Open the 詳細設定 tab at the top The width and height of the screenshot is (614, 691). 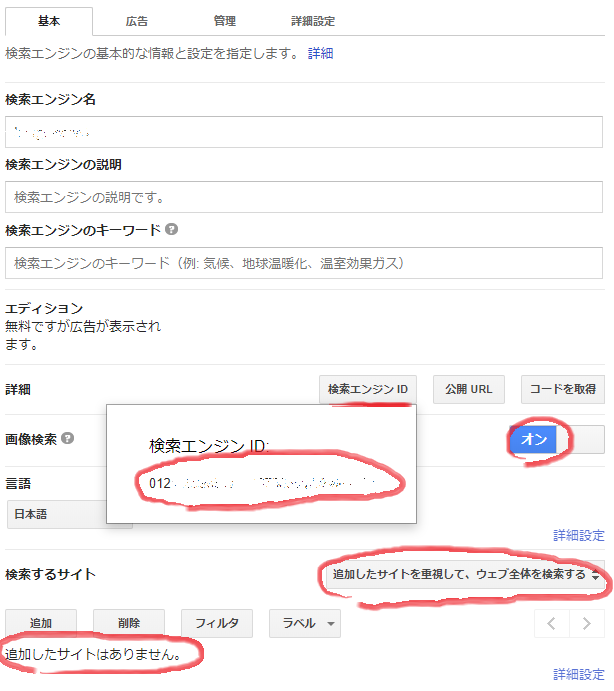click(313, 21)
